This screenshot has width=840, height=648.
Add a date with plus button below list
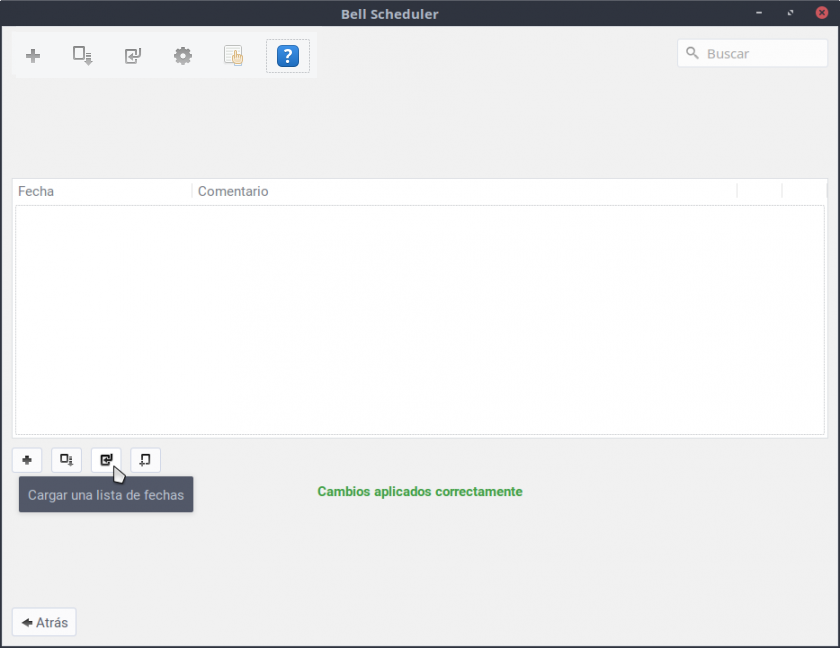coord(27,460)
